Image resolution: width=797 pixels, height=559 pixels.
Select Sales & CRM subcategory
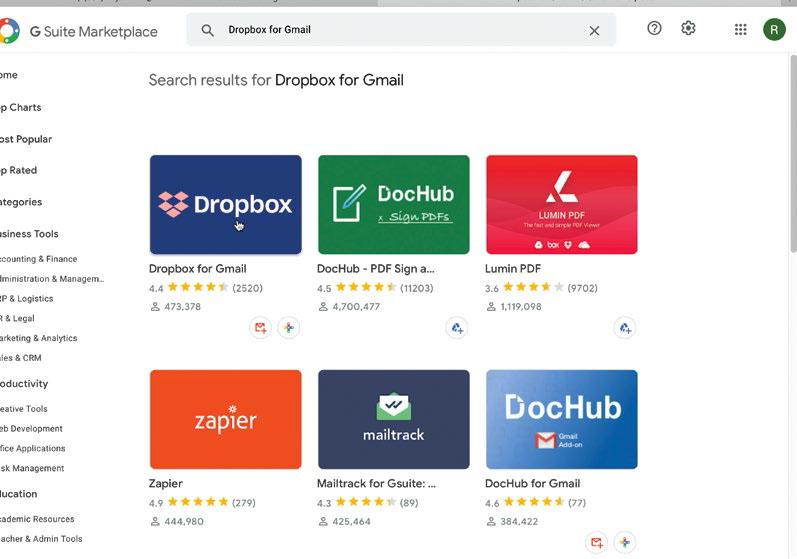[21, 358]
